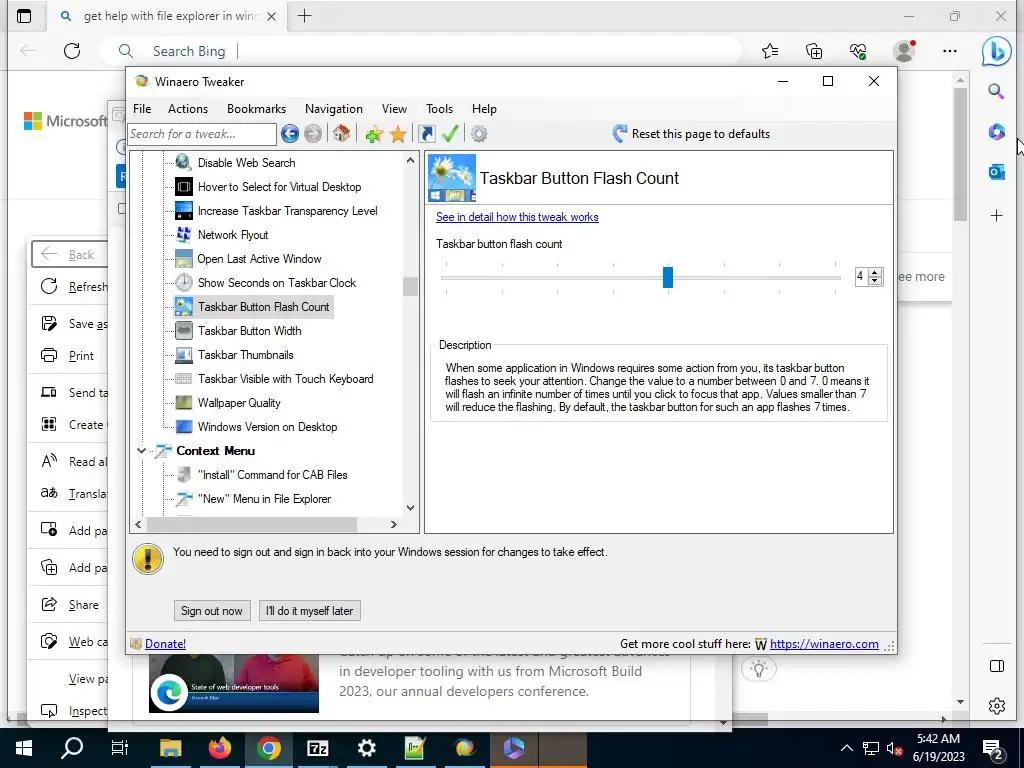
Task: Open bookmarks via the gold star icon
Action: coord(398,135)
